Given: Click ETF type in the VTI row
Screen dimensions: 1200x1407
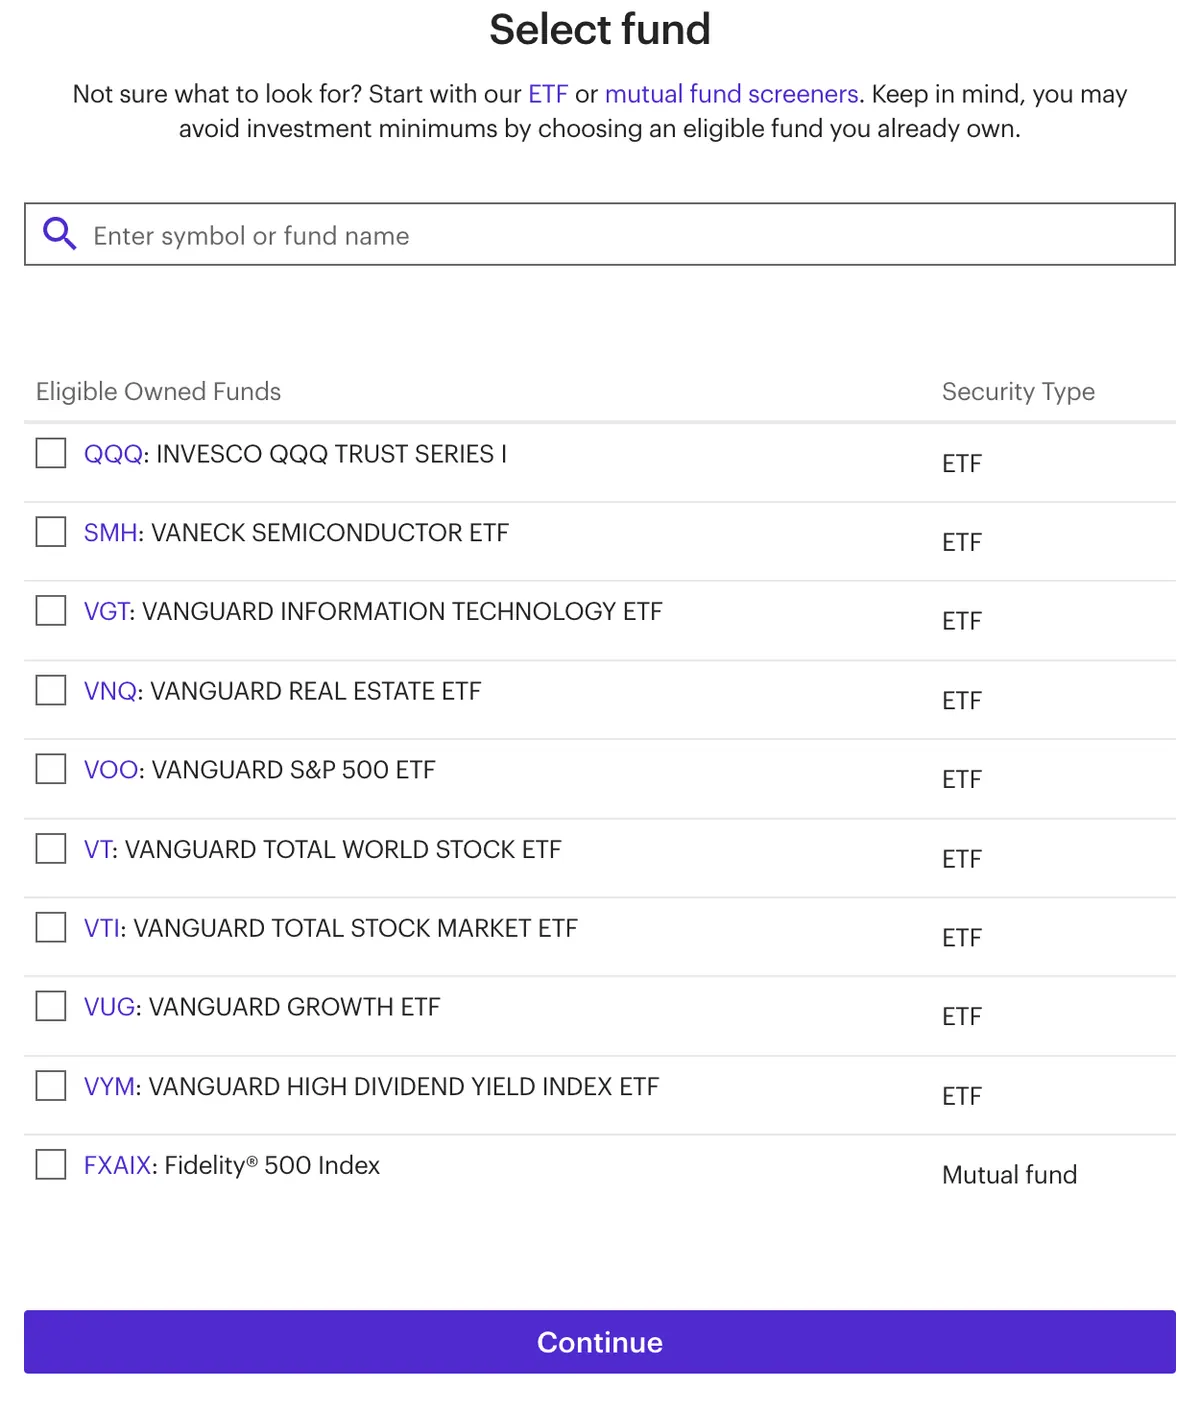Looking at the screenshot, I should click(x=962, y=938).
